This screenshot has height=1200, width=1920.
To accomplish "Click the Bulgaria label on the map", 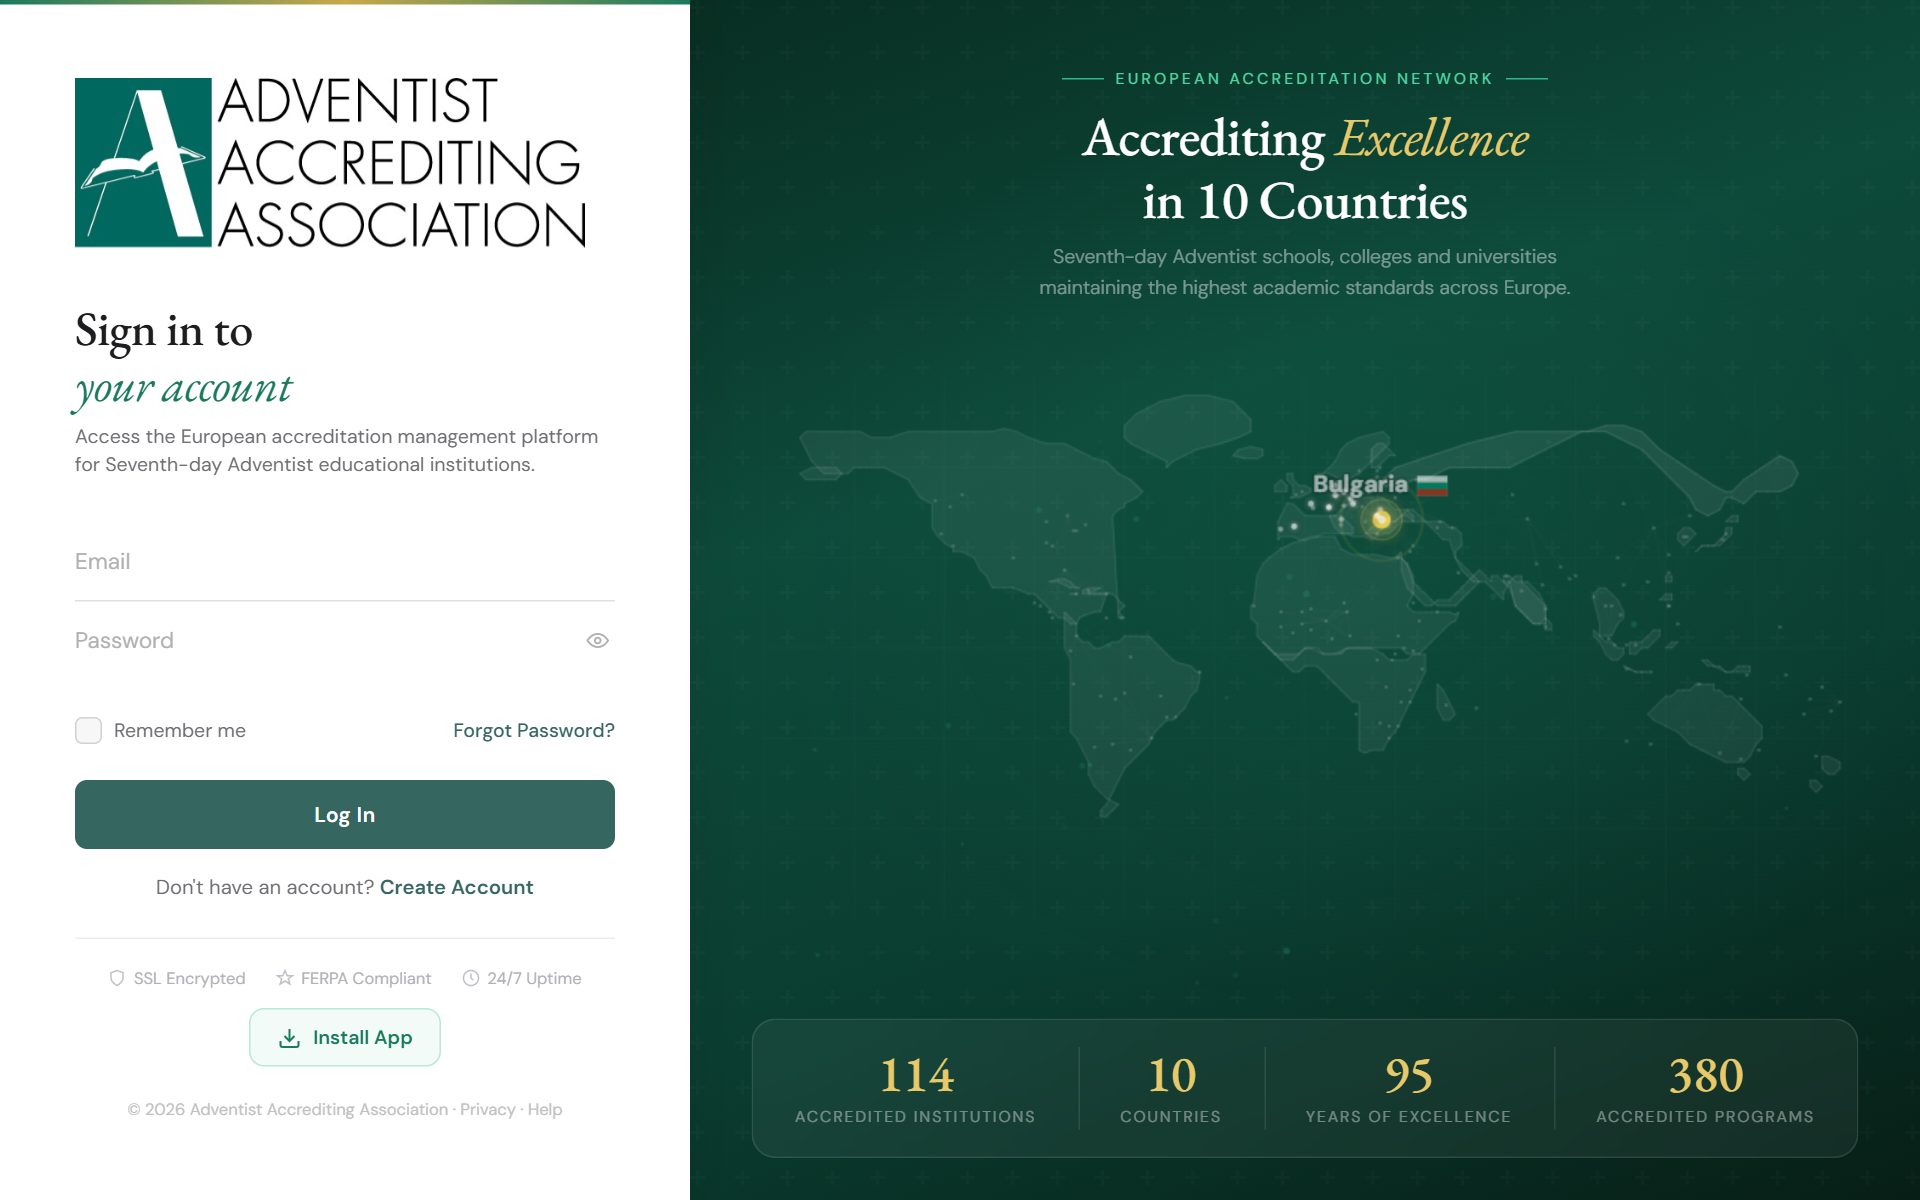I will (1360, 484).
